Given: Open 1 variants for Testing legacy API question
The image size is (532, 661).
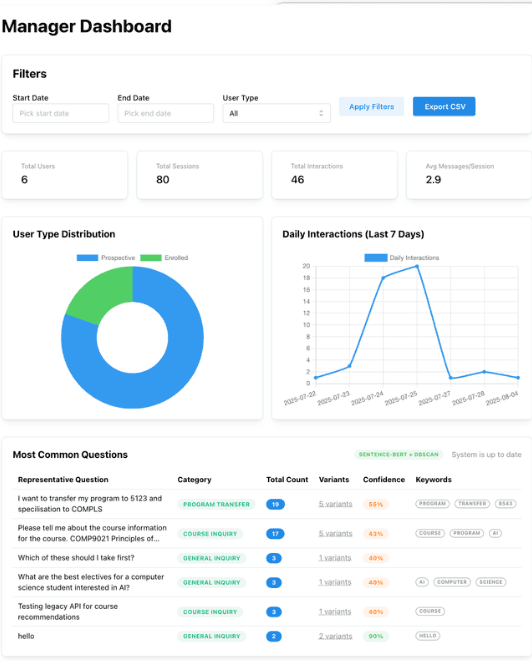Looking at the screenshot, I should 335,612.
